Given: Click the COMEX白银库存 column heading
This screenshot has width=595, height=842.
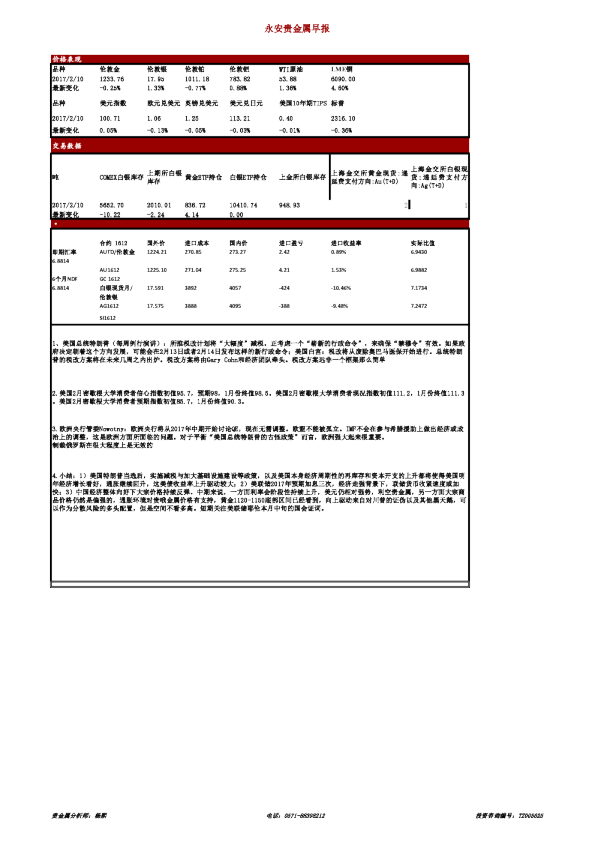Looking at the screenshot, I should [x=121, y=177].
